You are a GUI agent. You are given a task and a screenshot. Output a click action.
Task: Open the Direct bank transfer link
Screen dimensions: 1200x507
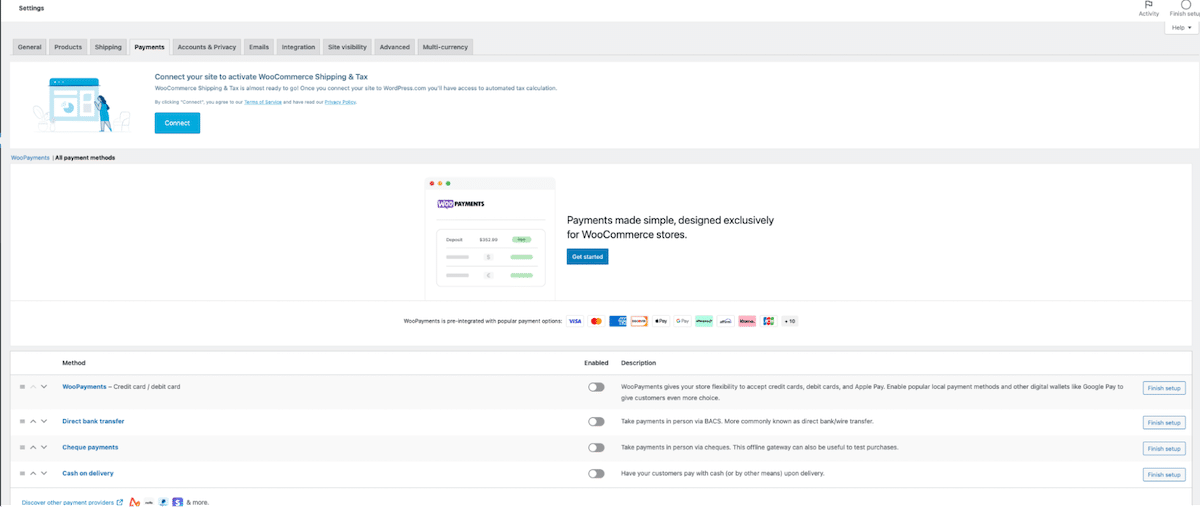click(93, 421)
